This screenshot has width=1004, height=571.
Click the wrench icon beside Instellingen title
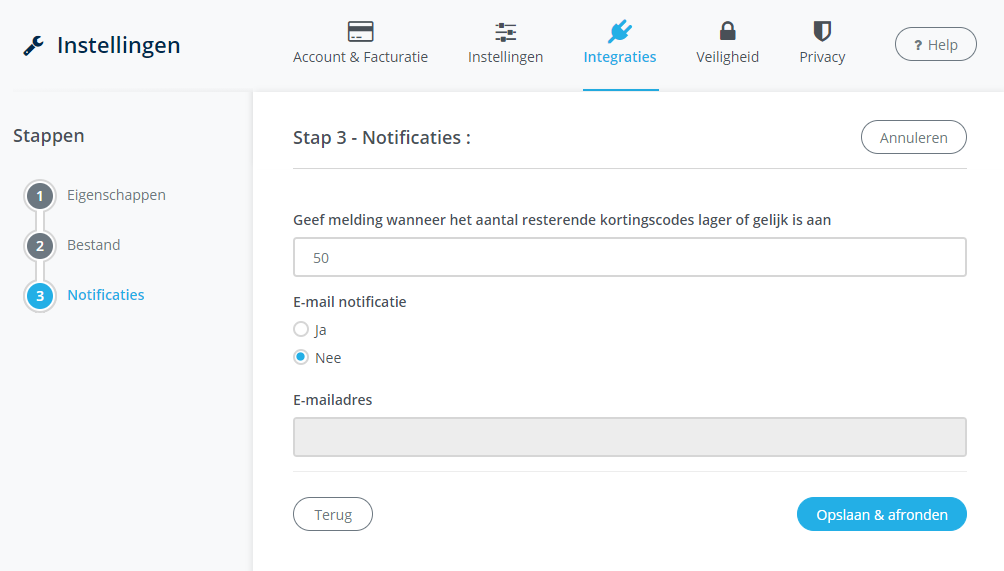(x=33, y=46)
